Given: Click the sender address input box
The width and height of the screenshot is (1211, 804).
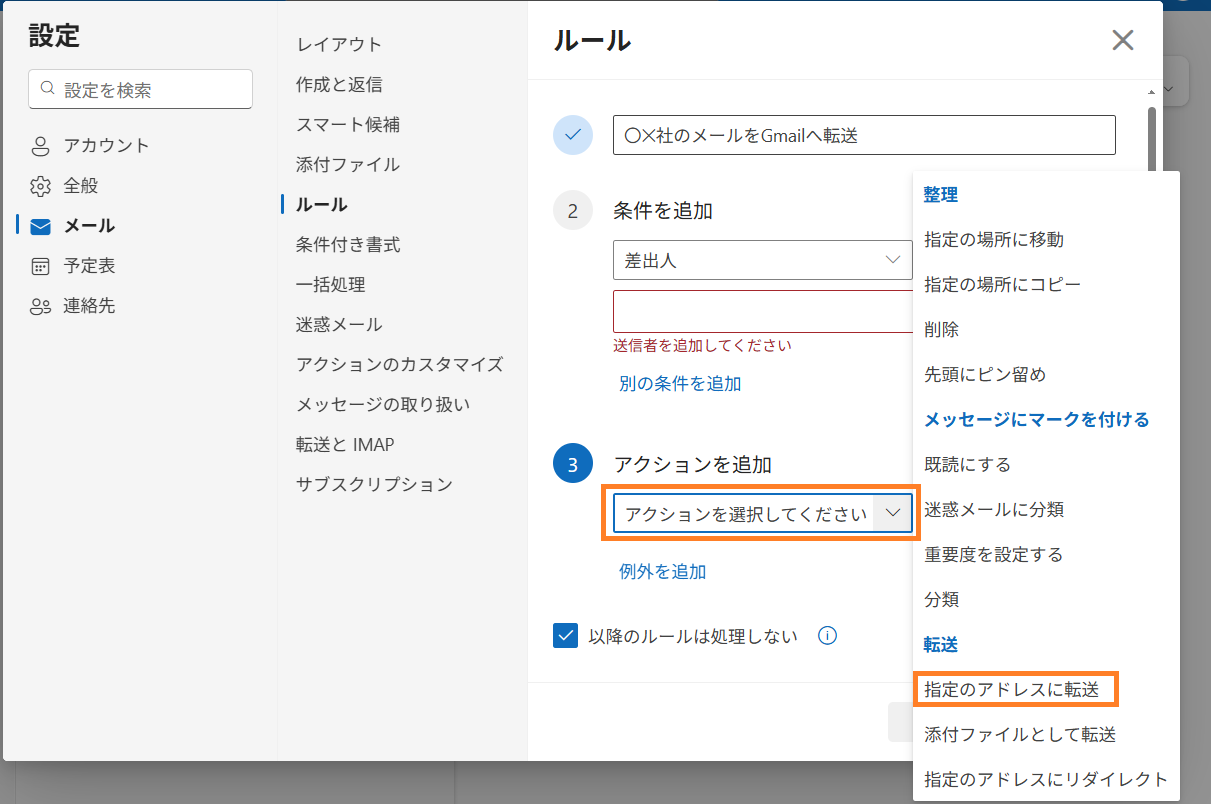Looking at the screenshot, I should coord(762,311).
